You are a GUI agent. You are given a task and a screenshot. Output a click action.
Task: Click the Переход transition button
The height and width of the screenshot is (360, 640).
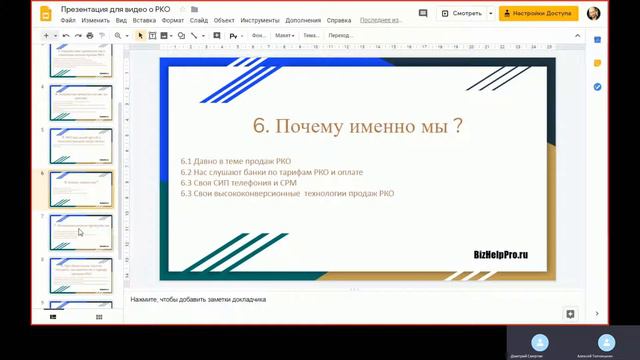click(340, 36)
